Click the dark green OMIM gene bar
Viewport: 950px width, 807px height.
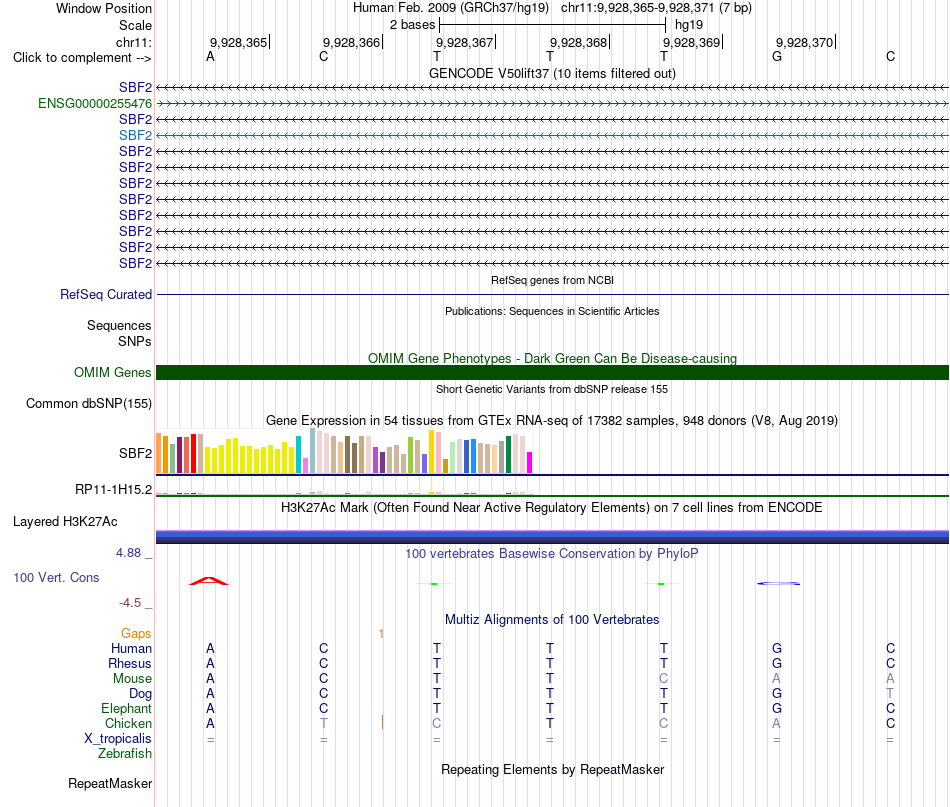click(x=552, y=373)
